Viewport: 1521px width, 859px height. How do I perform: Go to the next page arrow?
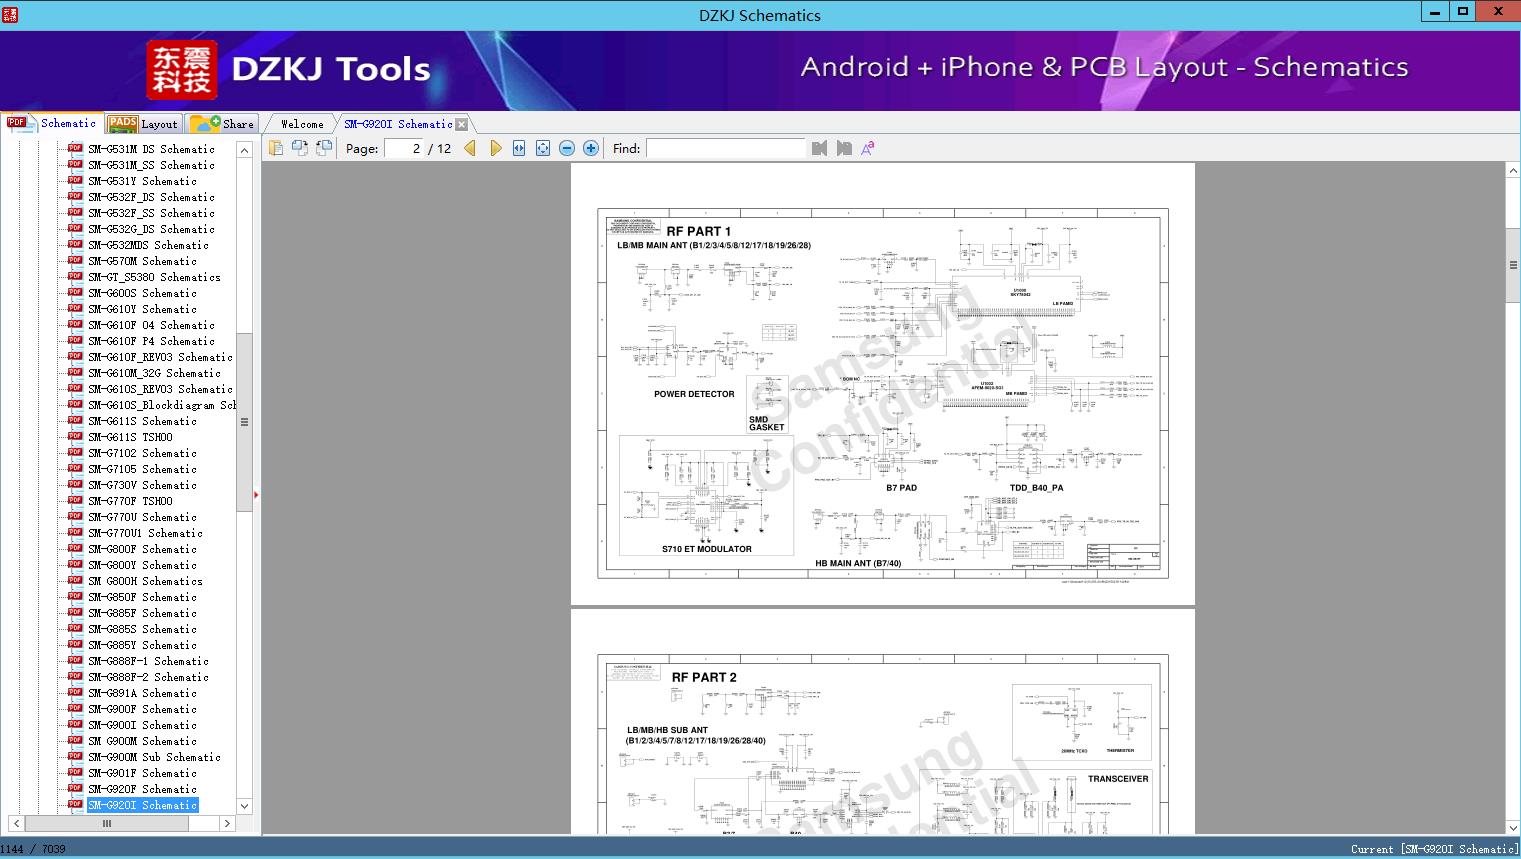click(x=495, y=148)
